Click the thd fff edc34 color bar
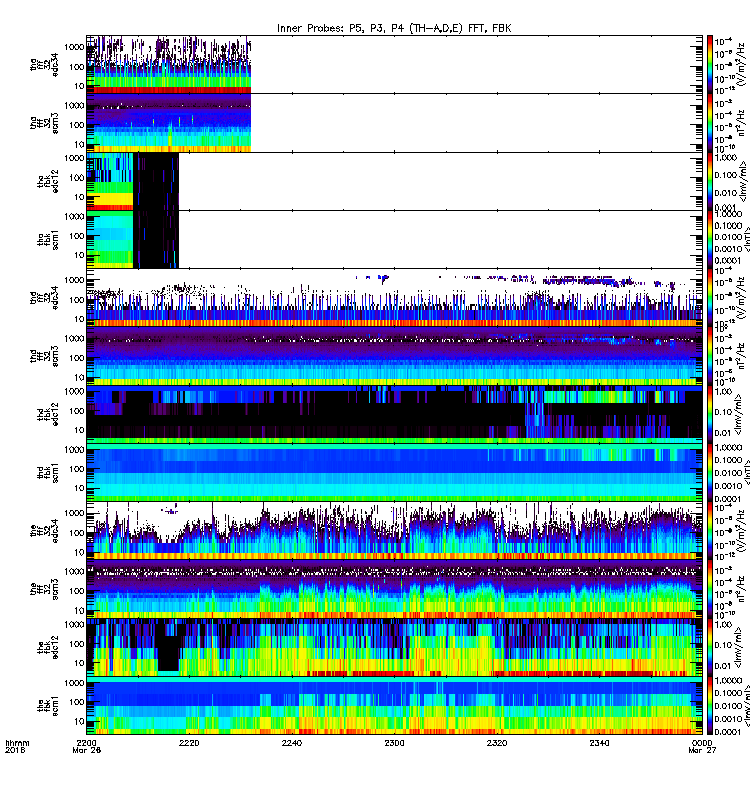The height and width of the screenshot is (800, 750). [x=710, y=297]
